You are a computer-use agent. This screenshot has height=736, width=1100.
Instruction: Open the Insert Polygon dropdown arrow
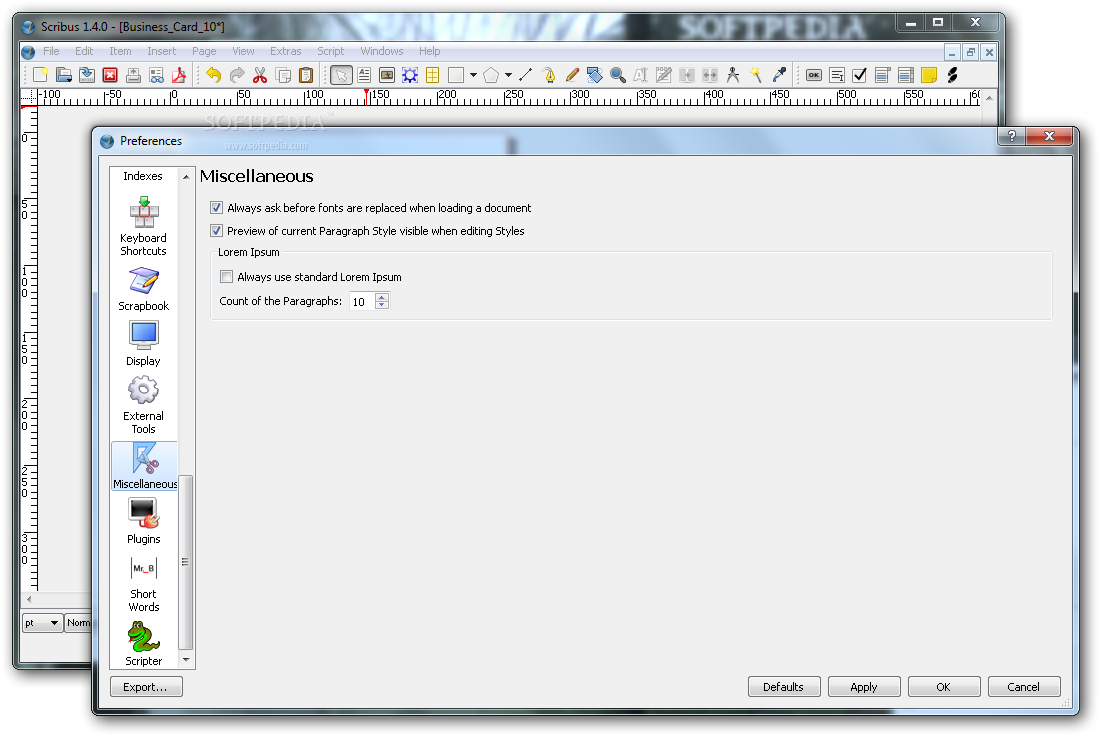point(508,75)
